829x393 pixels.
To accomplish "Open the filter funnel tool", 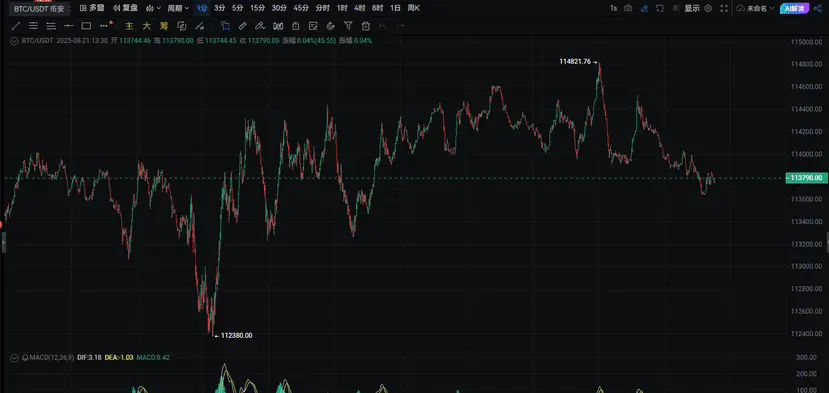I will 348,25.
